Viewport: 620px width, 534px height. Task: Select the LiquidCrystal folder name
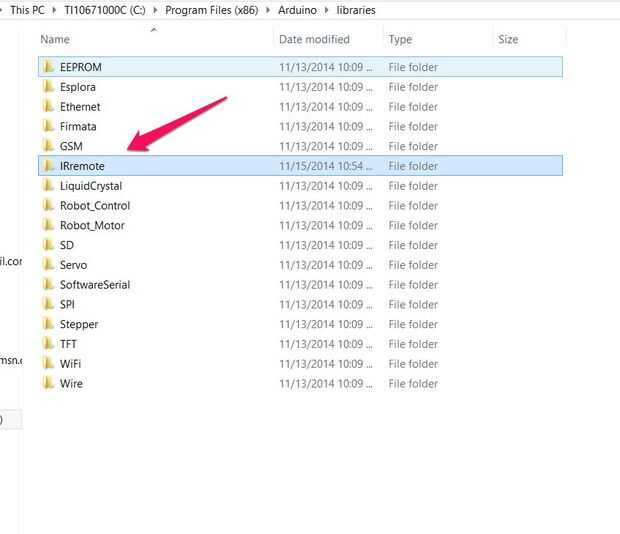[91, 186]
